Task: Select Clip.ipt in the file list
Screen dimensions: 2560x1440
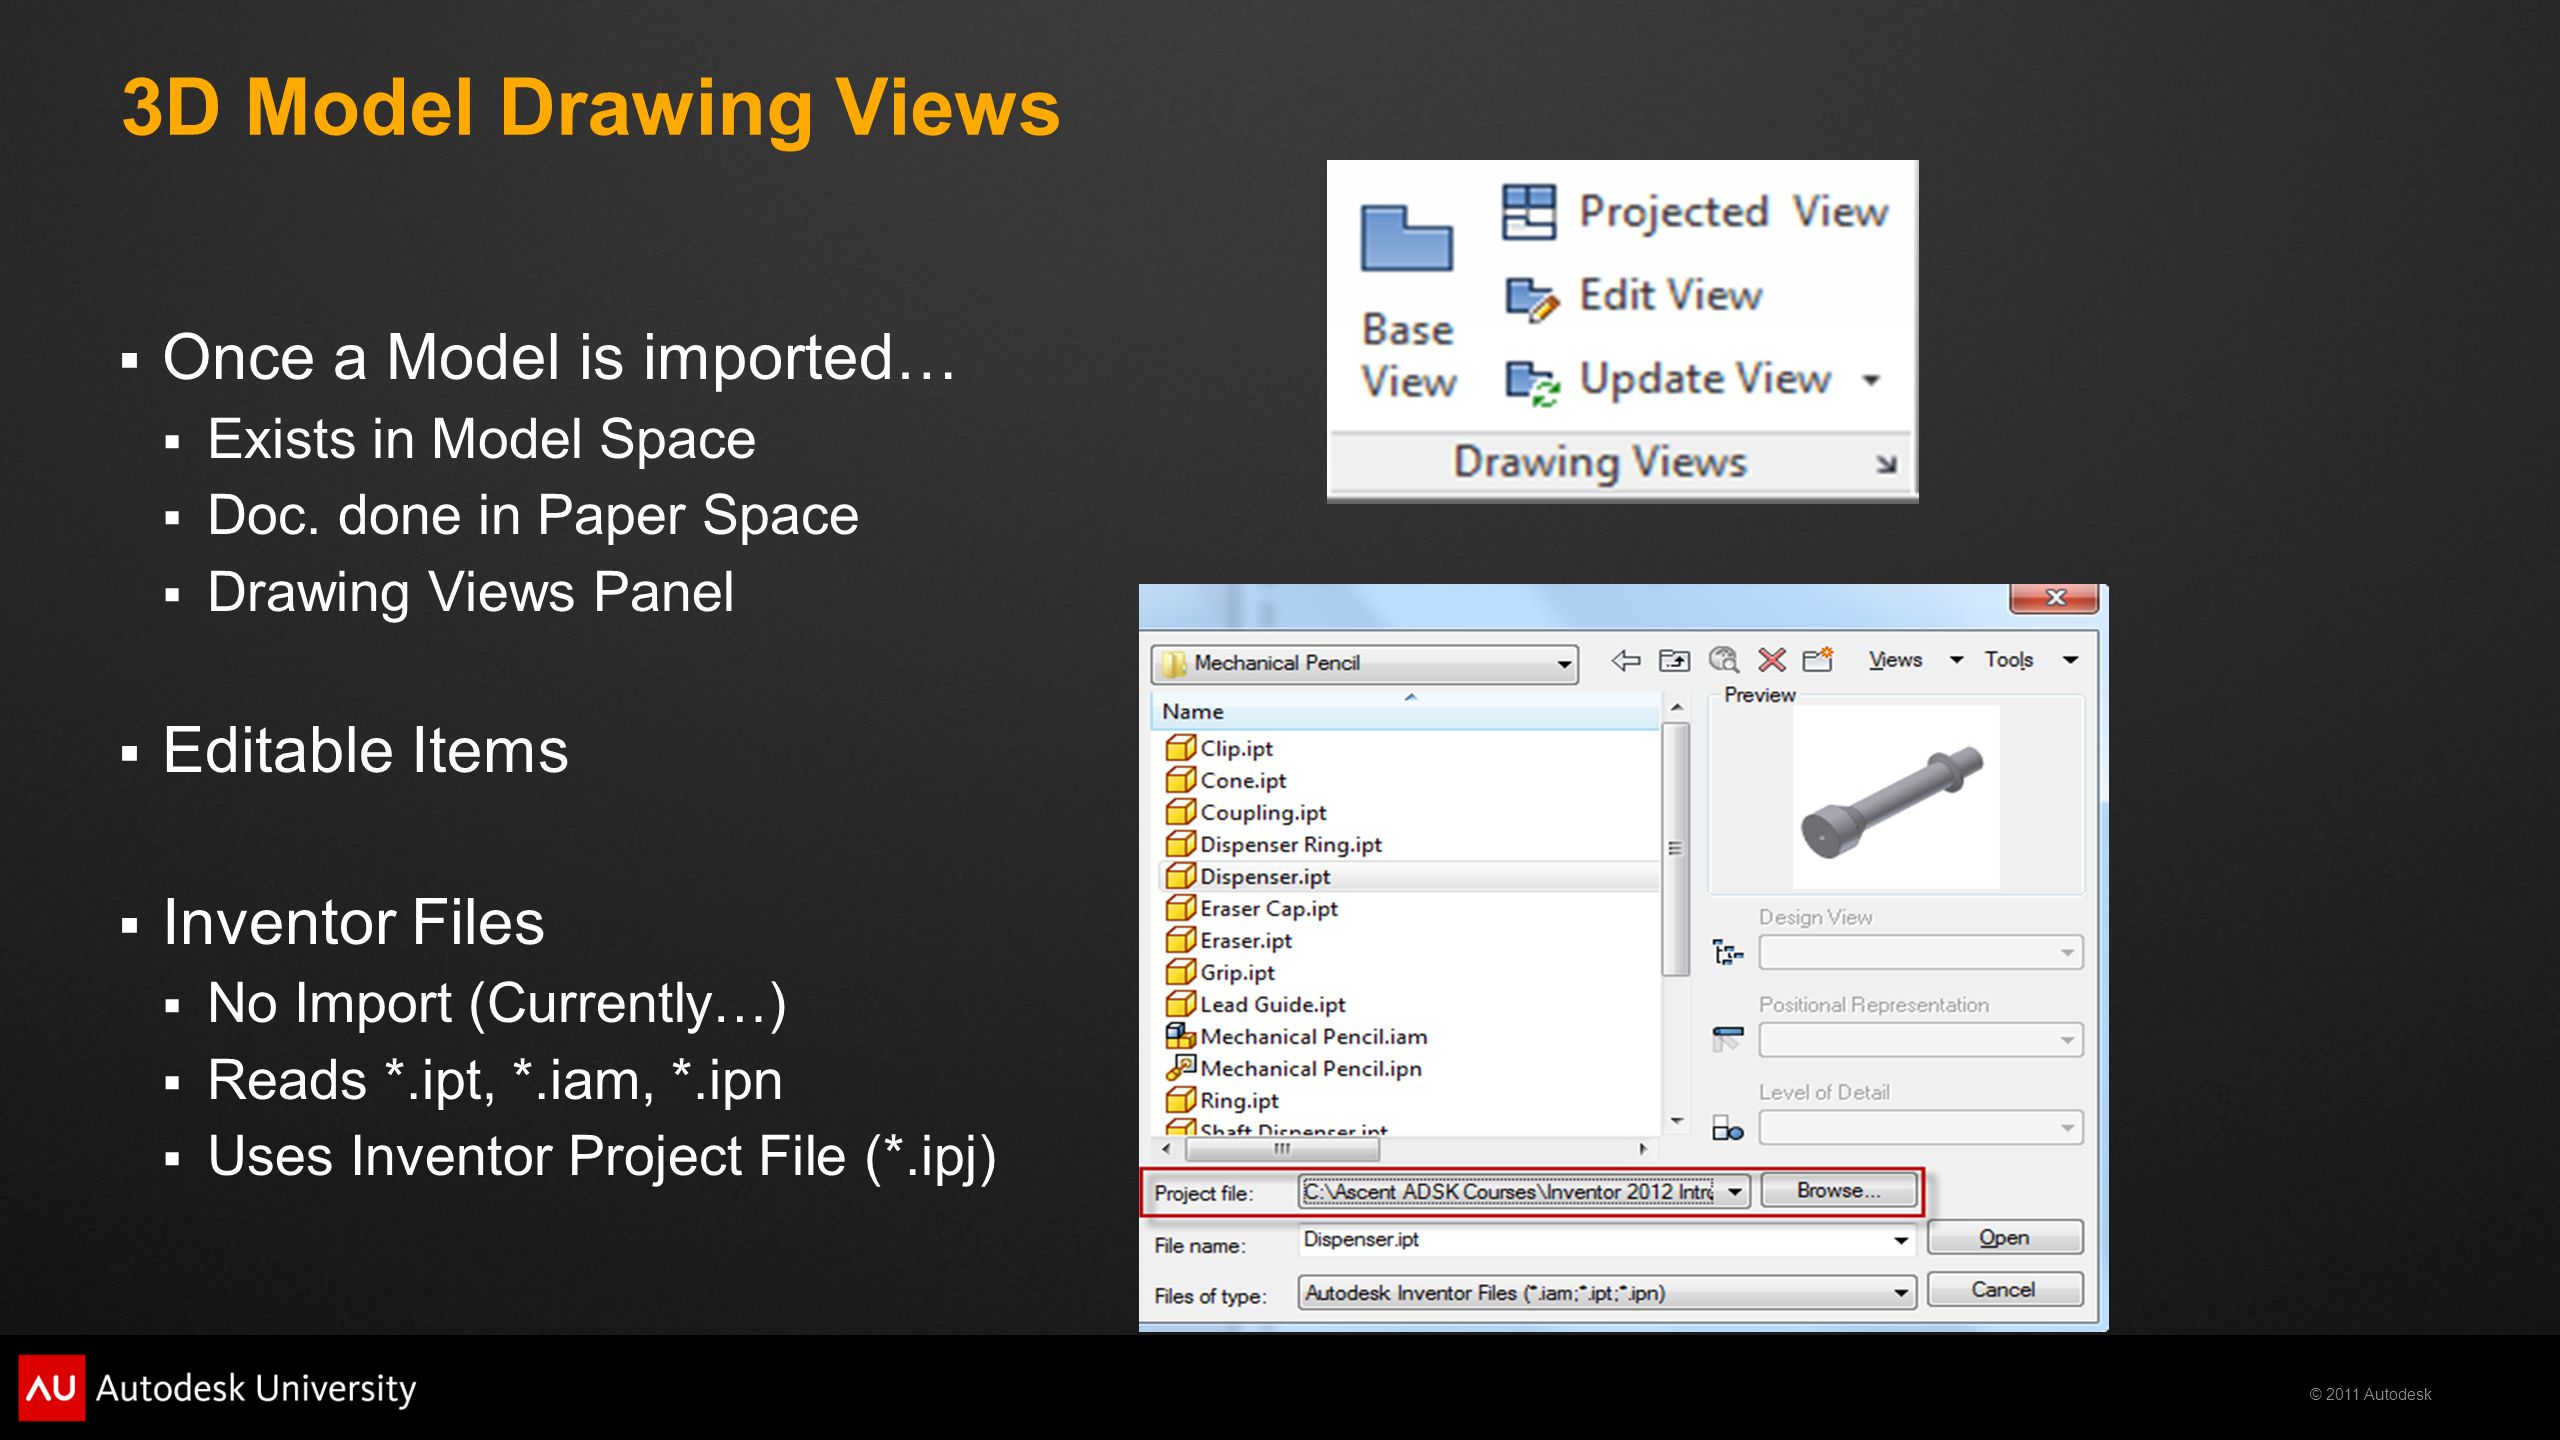Action: click(x=1236, y=748)
